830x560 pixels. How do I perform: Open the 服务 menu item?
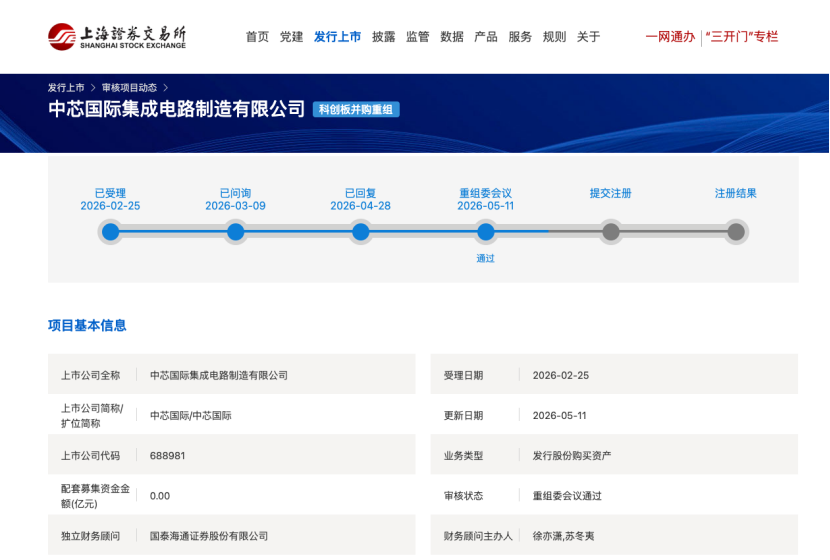pyautogui.click(x=520, y=37)
